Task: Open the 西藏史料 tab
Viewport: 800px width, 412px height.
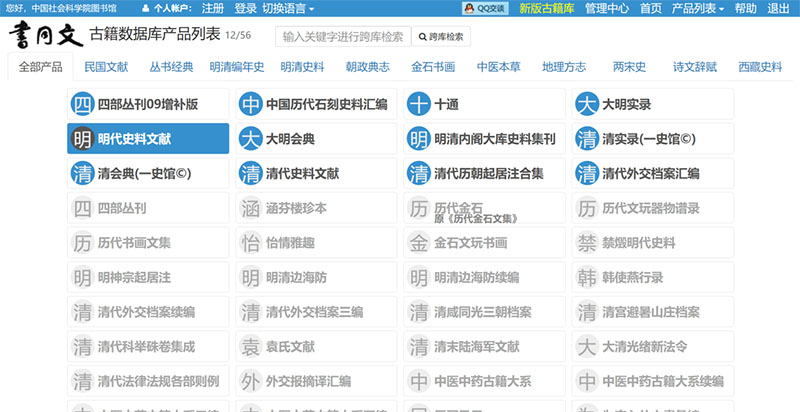Action: click(x=760, y=67)
